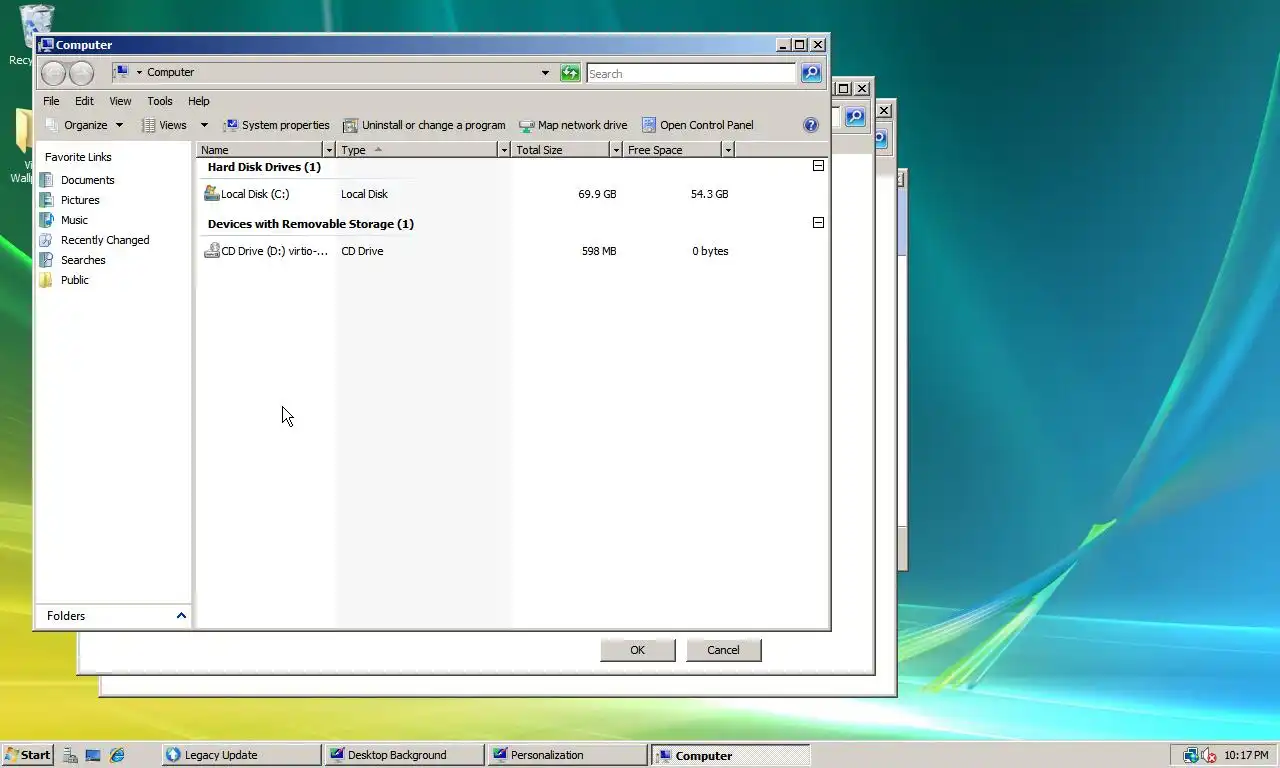This screenshot has height=768, width=1280.
Task: Click the Search magnifier button in Computer window
Action: (x=811, y=73)
